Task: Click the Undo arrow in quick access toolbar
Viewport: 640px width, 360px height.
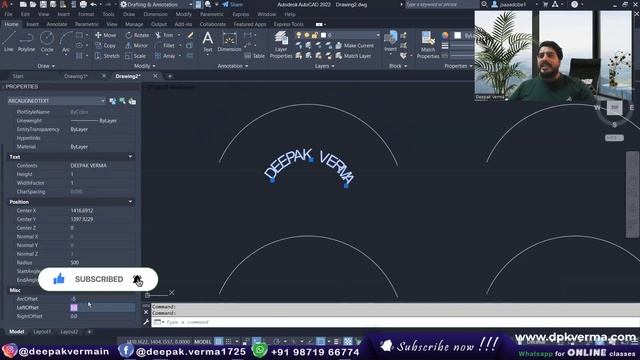Action: [93, 4]
